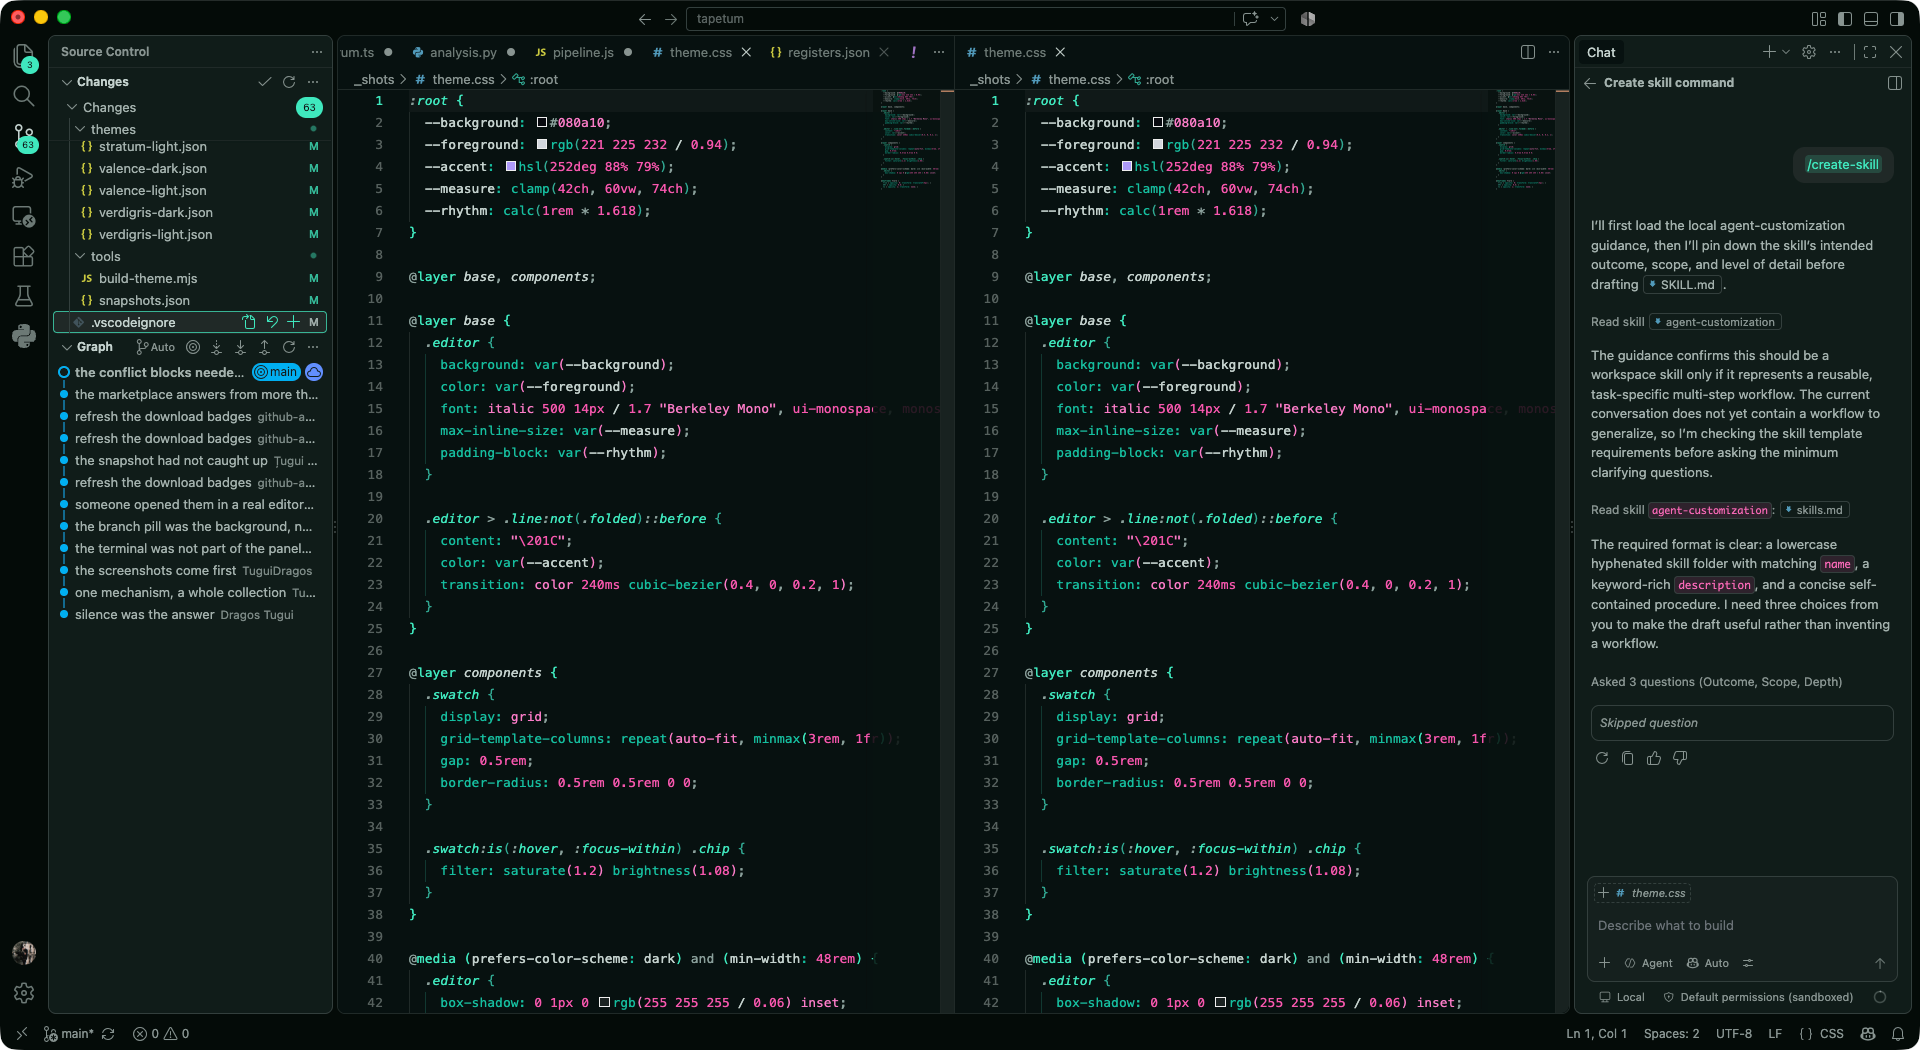Open the Python view in the activity bar
This screenshot has height=1050, width=1920.
[24, 336]
